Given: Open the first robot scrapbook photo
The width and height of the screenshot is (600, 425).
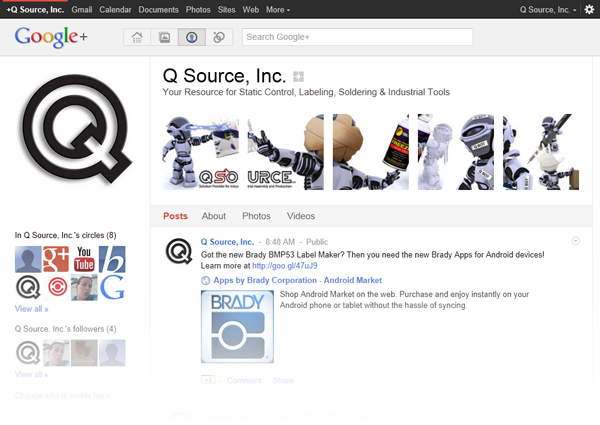Looking at the screenshot, I should [x=201, y=152].
